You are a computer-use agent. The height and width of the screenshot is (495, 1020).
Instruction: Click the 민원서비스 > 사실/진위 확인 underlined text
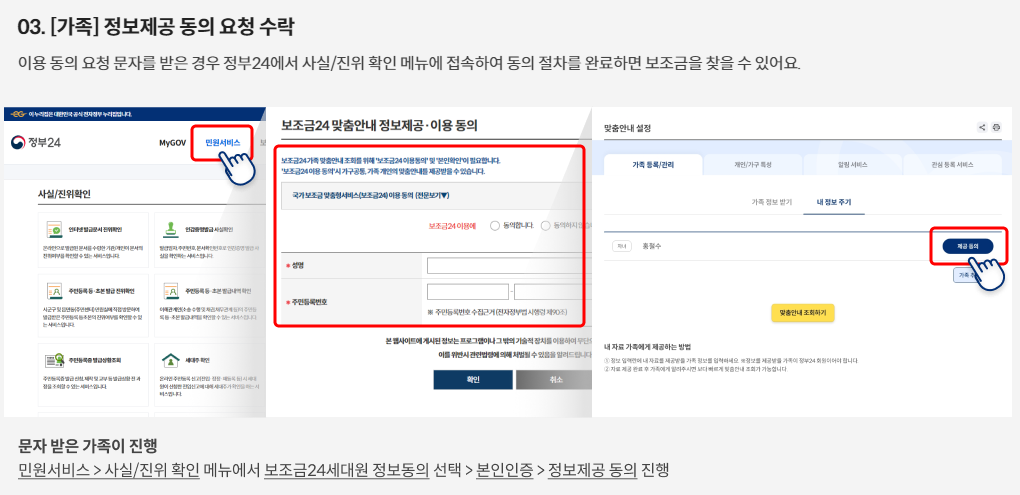click(x=109, y=470)
